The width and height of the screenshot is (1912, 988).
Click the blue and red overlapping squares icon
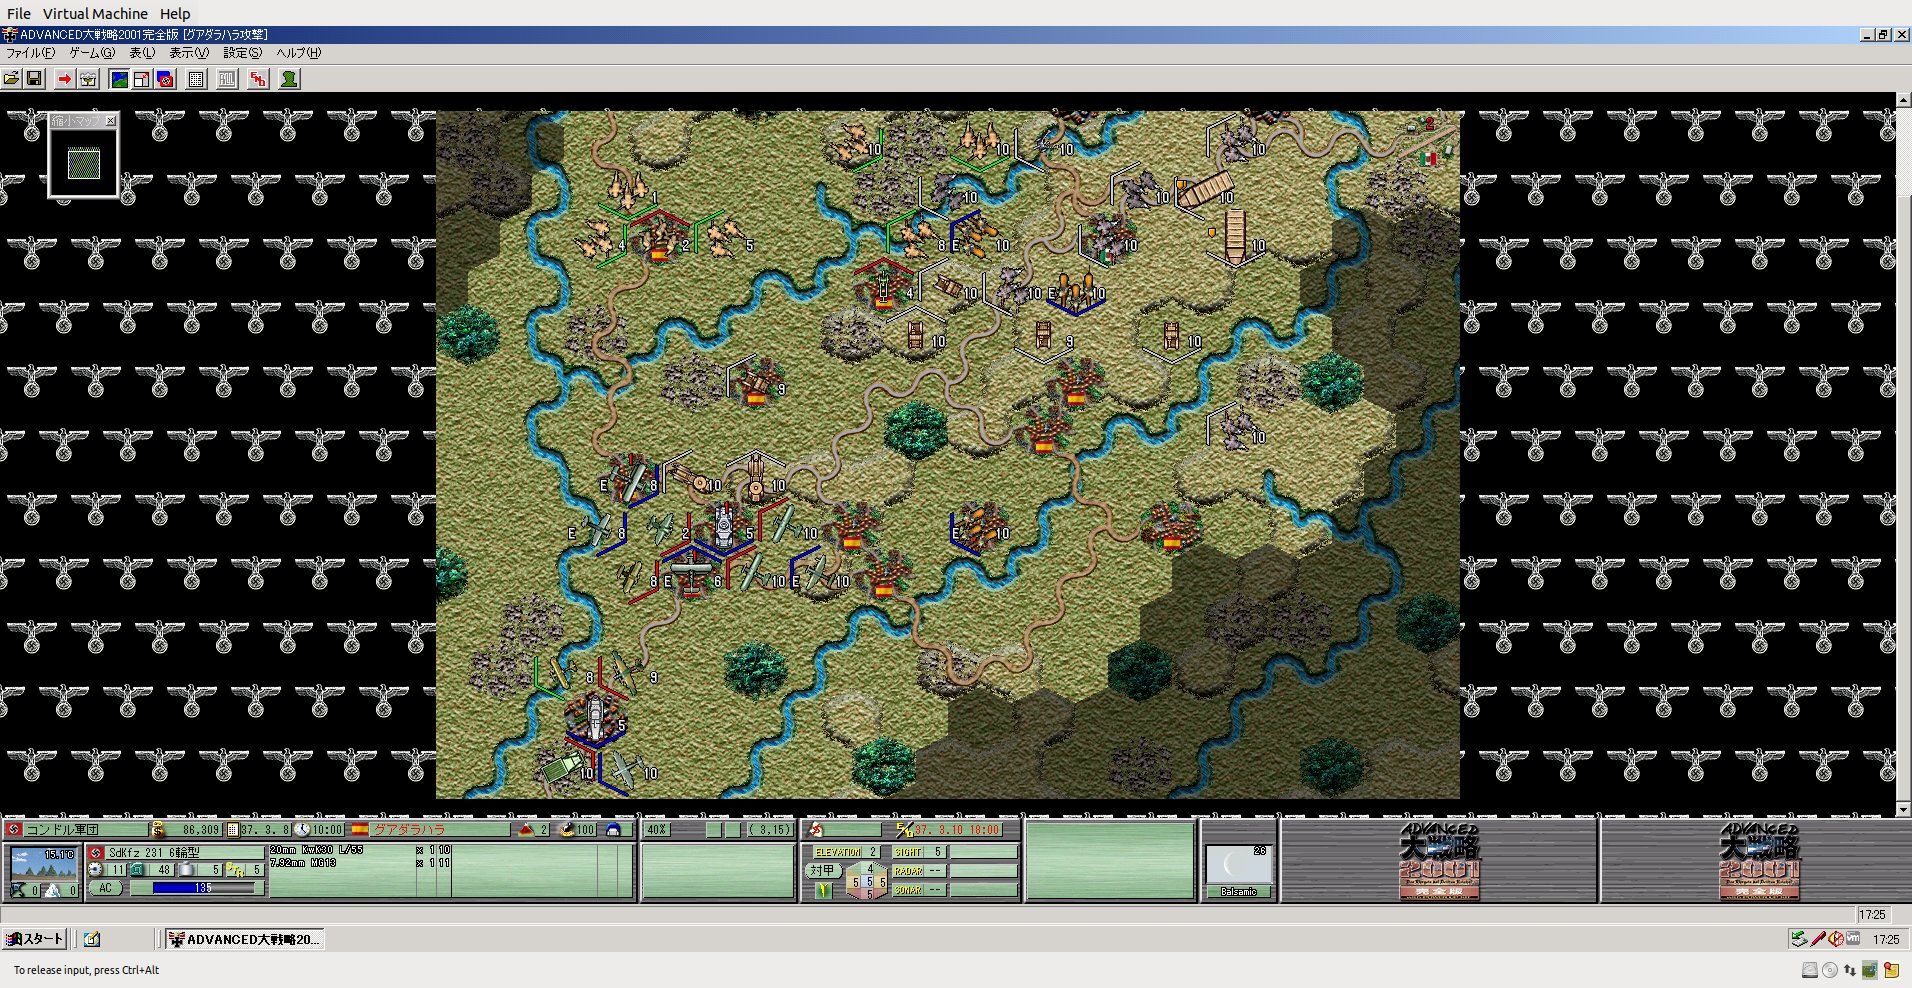[x=165, y=79]
